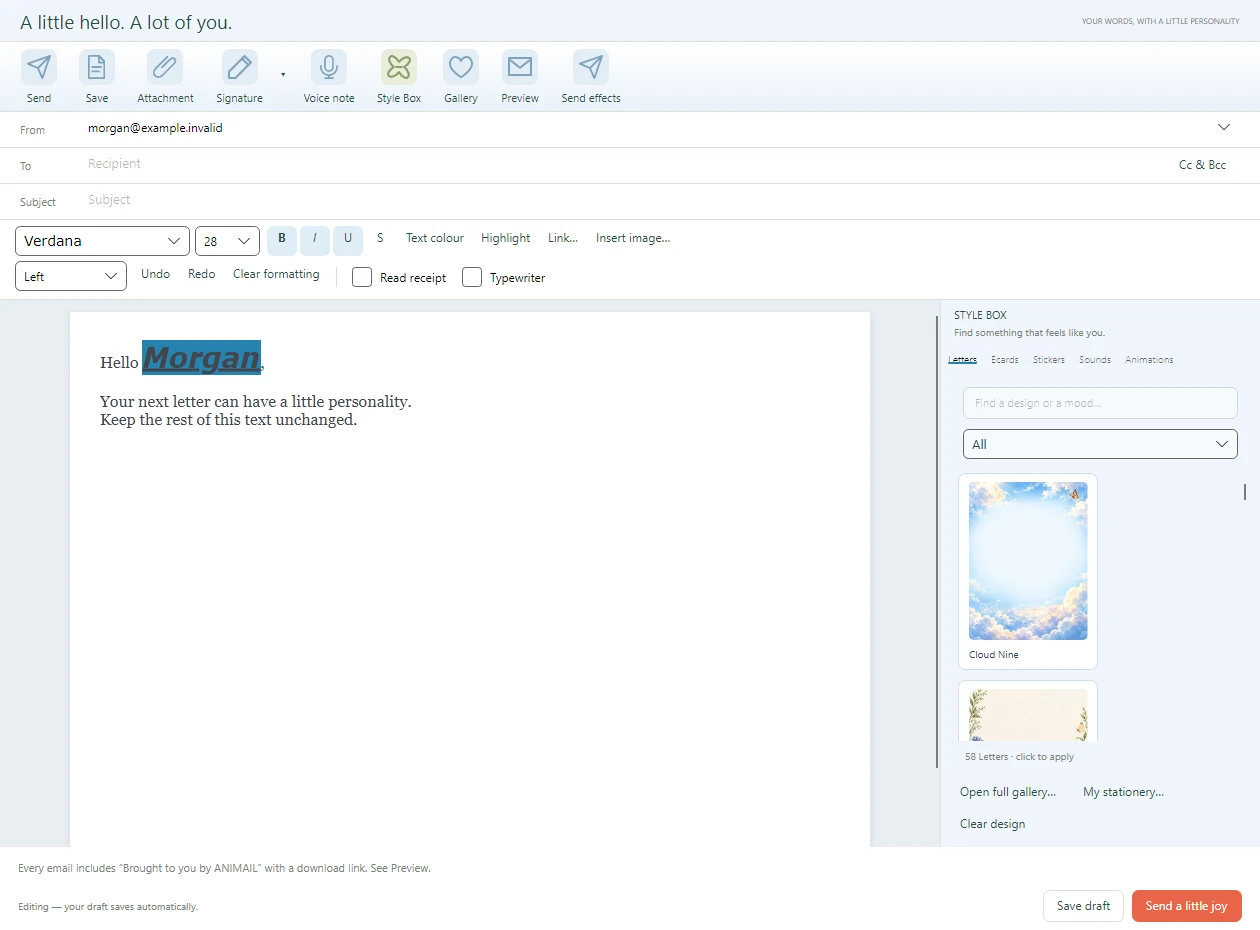Open the font size 28 dropdown
Viewport: 1260px width, 930px height.
(x=227, y=241)
